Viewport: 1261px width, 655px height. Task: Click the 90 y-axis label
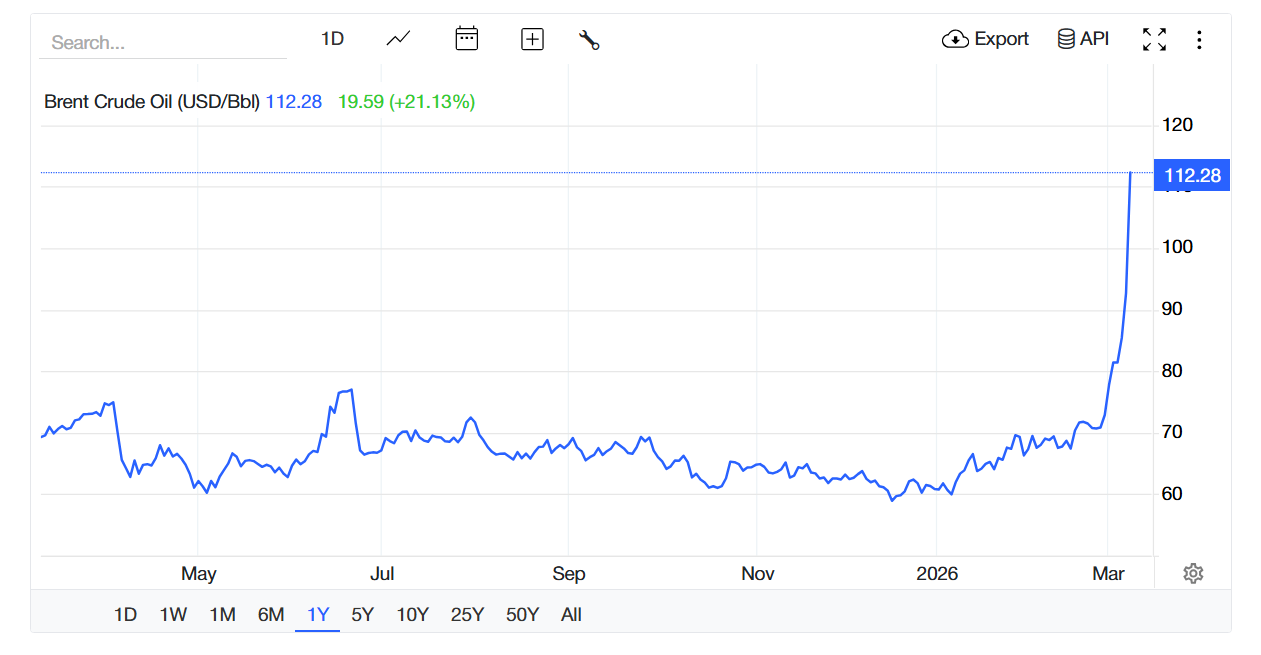pos(1172,309)
